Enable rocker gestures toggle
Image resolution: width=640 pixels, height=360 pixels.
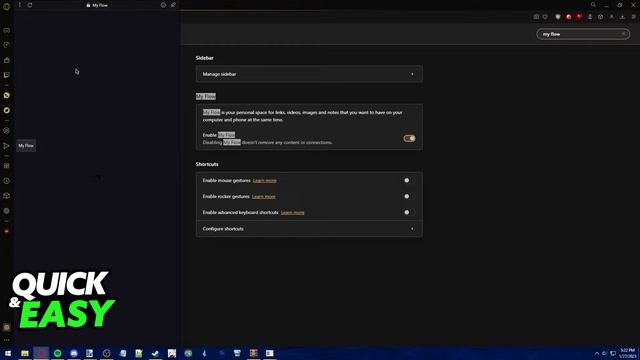(409, 196)
